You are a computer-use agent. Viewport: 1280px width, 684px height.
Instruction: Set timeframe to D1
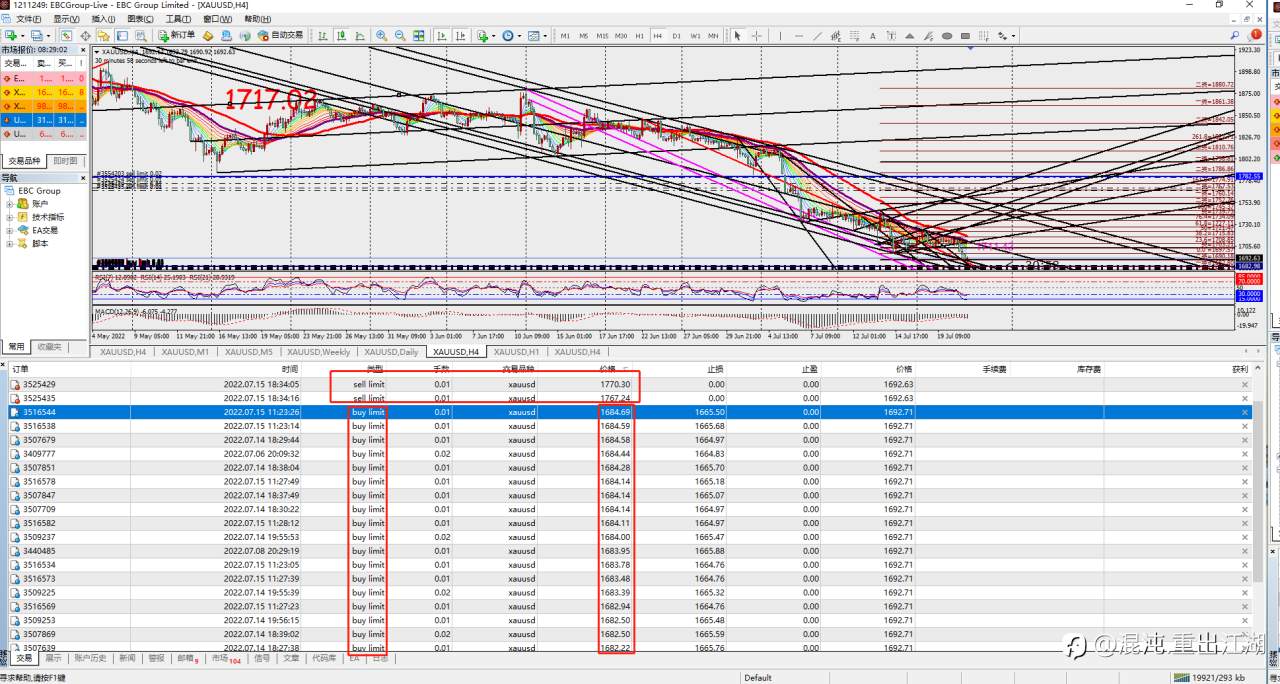(x=676, y=36)
